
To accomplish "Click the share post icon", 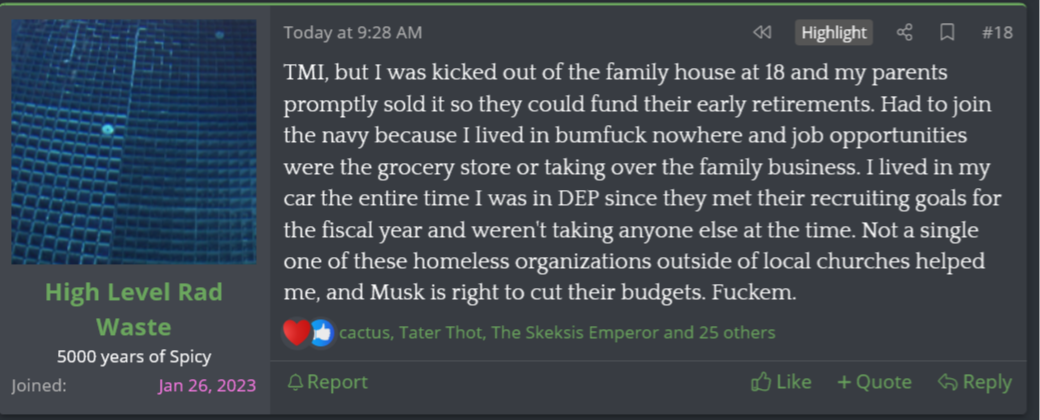I will click(904, 33).
